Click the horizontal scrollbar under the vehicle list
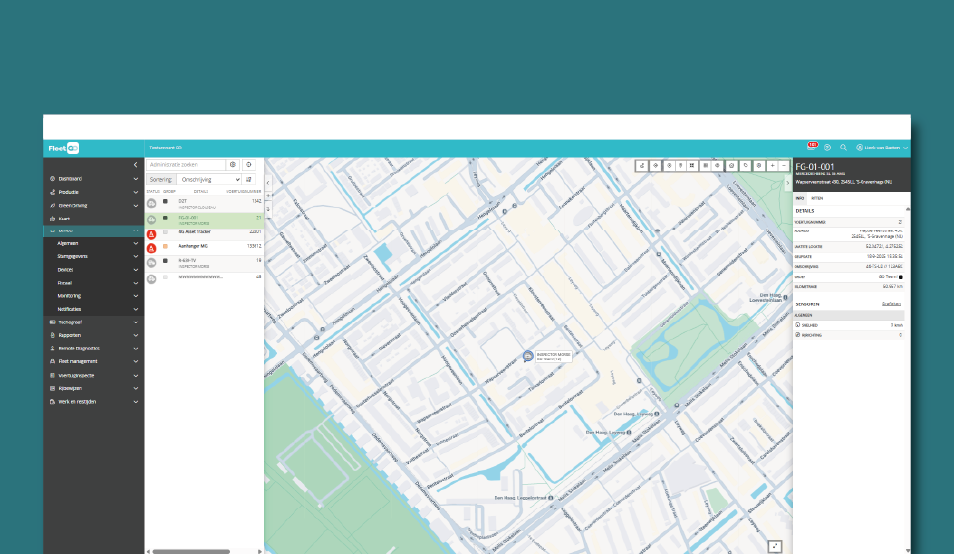Viewport: 954px width, 554px height. click(191, 552)
